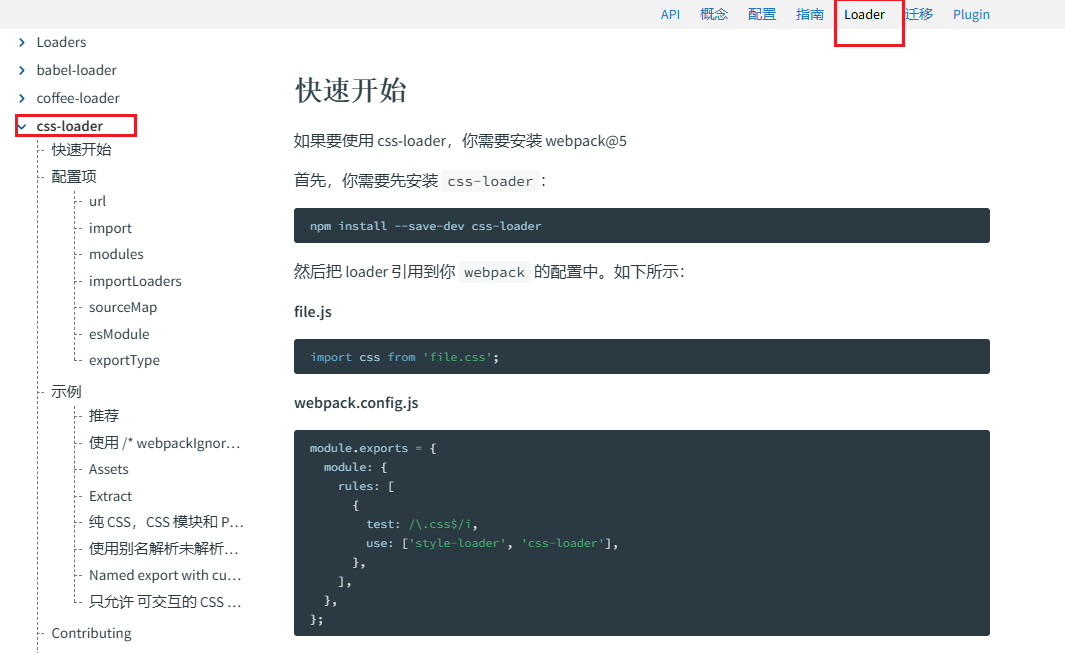Open 纯 CSS，CSS 模块和 P… link
This screenshot has width=1065, height=653.
[166, 522]
